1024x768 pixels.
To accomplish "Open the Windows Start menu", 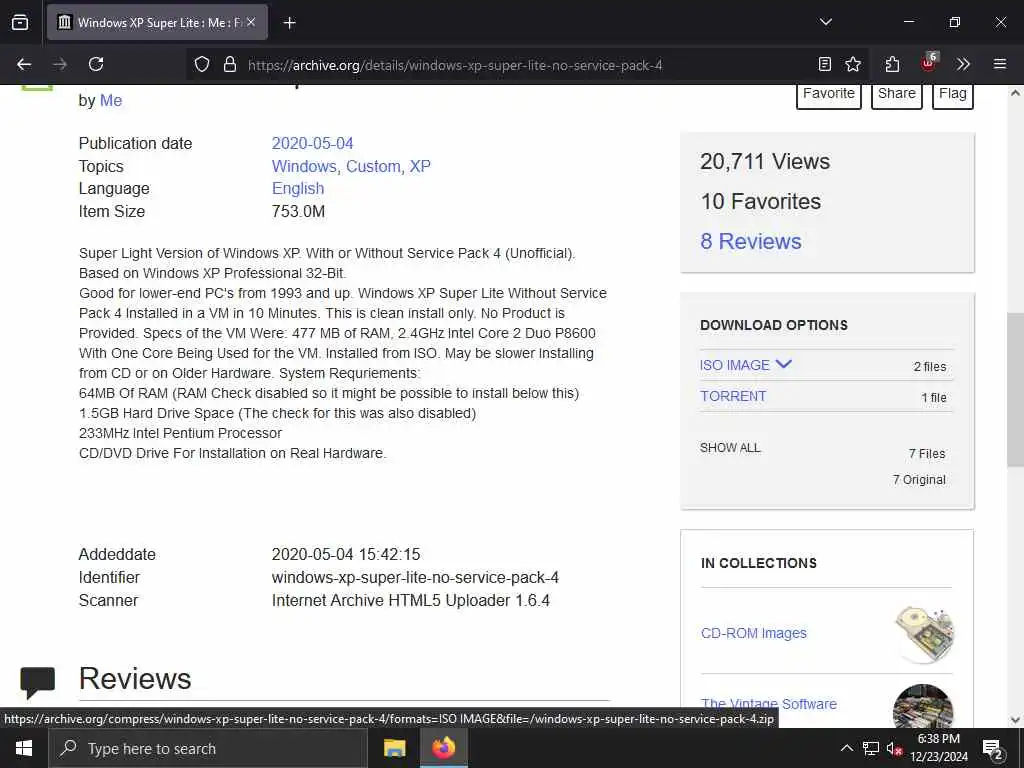I will 24,748.
